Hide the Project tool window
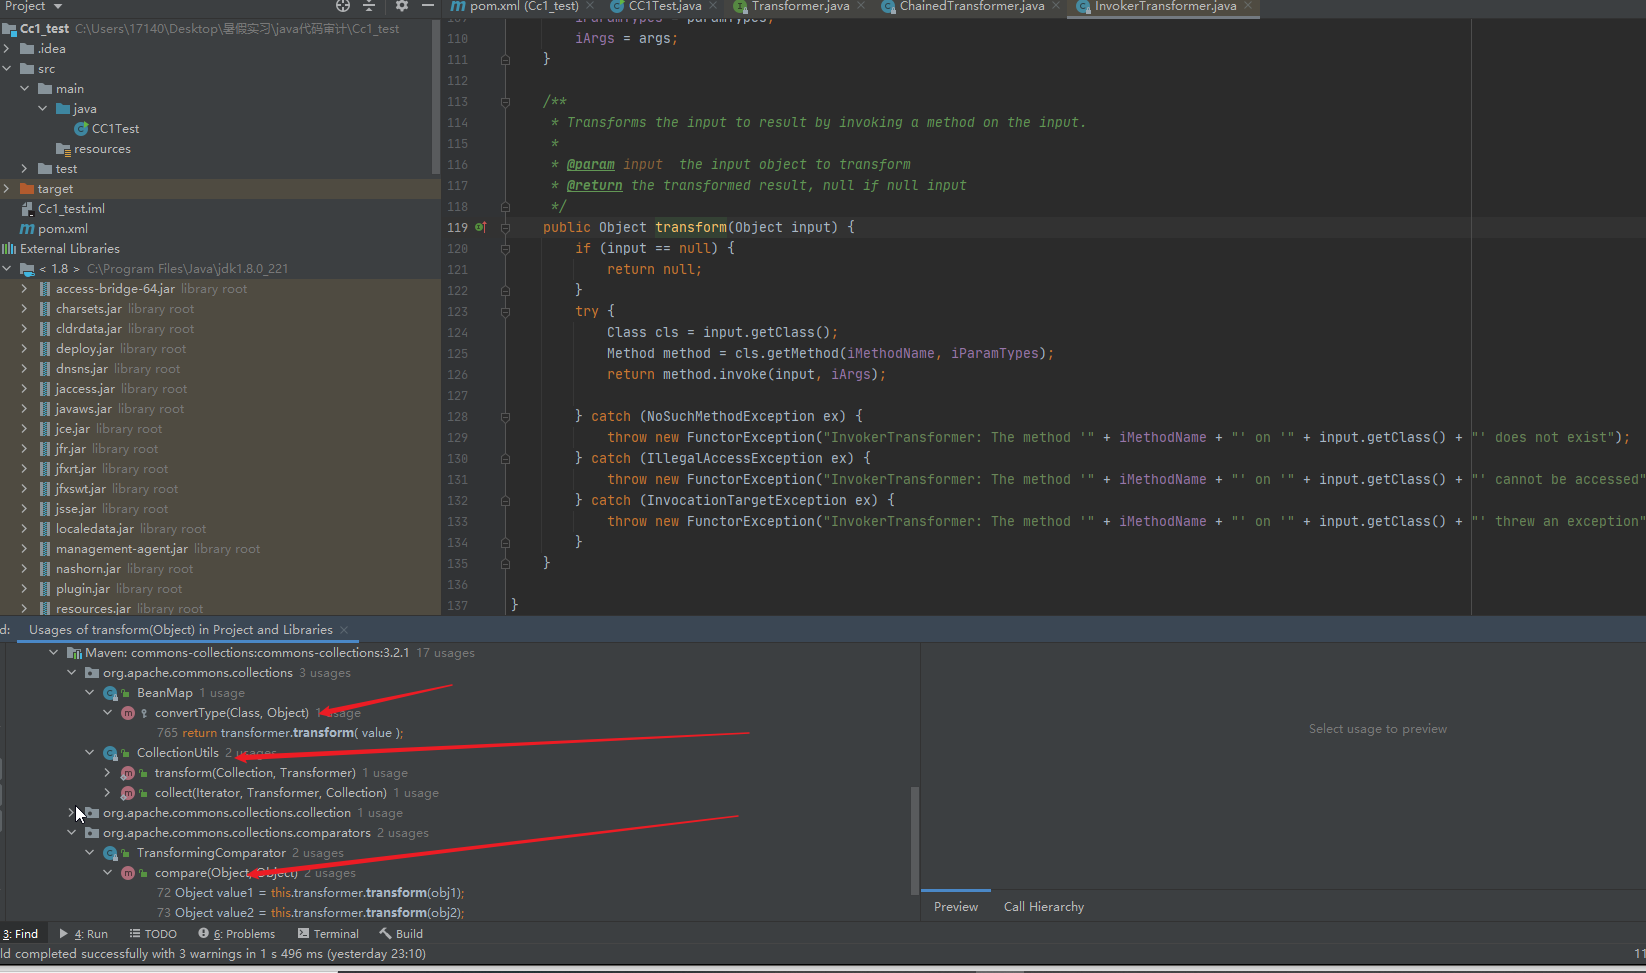The height and width of the screenshot is (973, 1646). pos(428,6)
